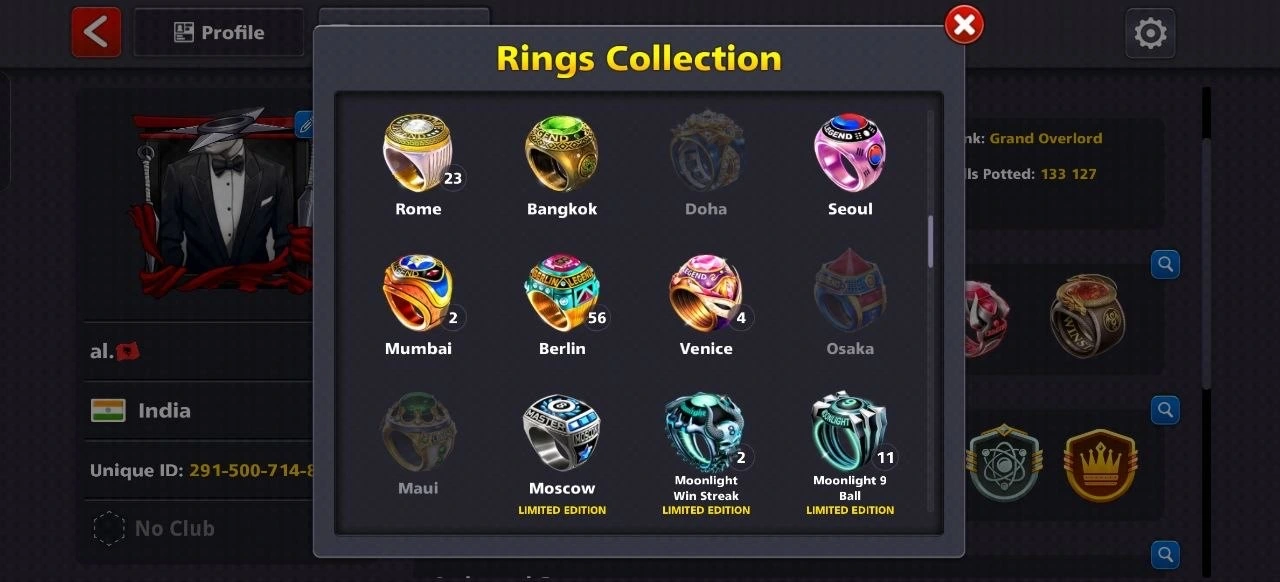Tap the locked Doha ring
The height and width of the screenshot is (582, 1280).
(x=706, y=153)
